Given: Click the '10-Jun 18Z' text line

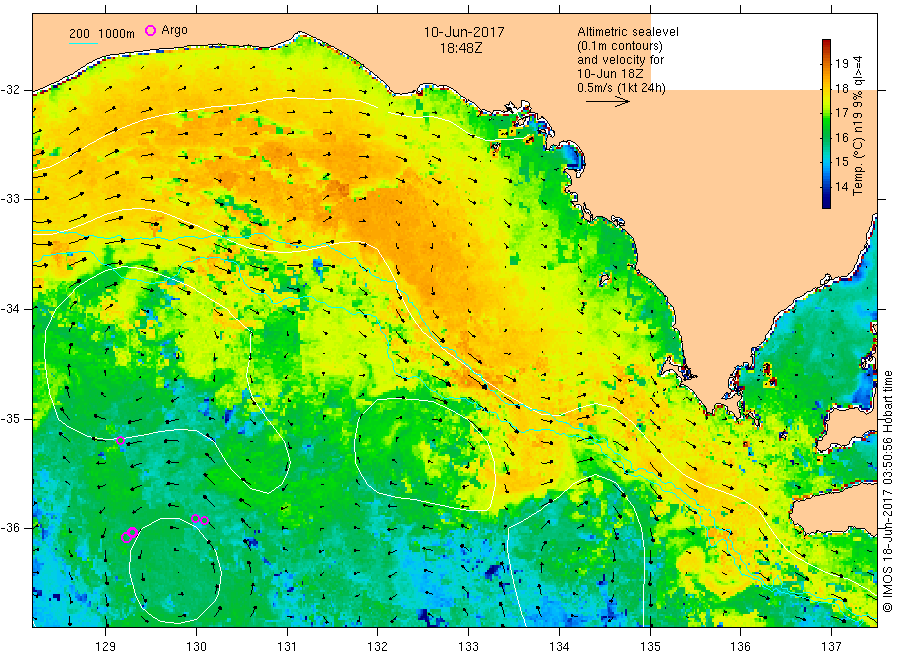Looking at the screenshot, I should (x=610, y=74).
